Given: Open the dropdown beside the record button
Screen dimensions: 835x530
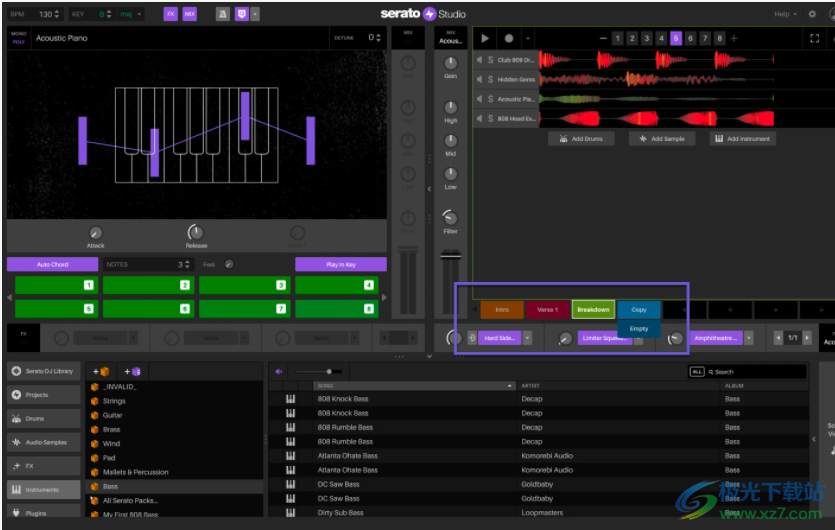Looking at the screenshot, I should pyautogui.click(x=528, y=38).
